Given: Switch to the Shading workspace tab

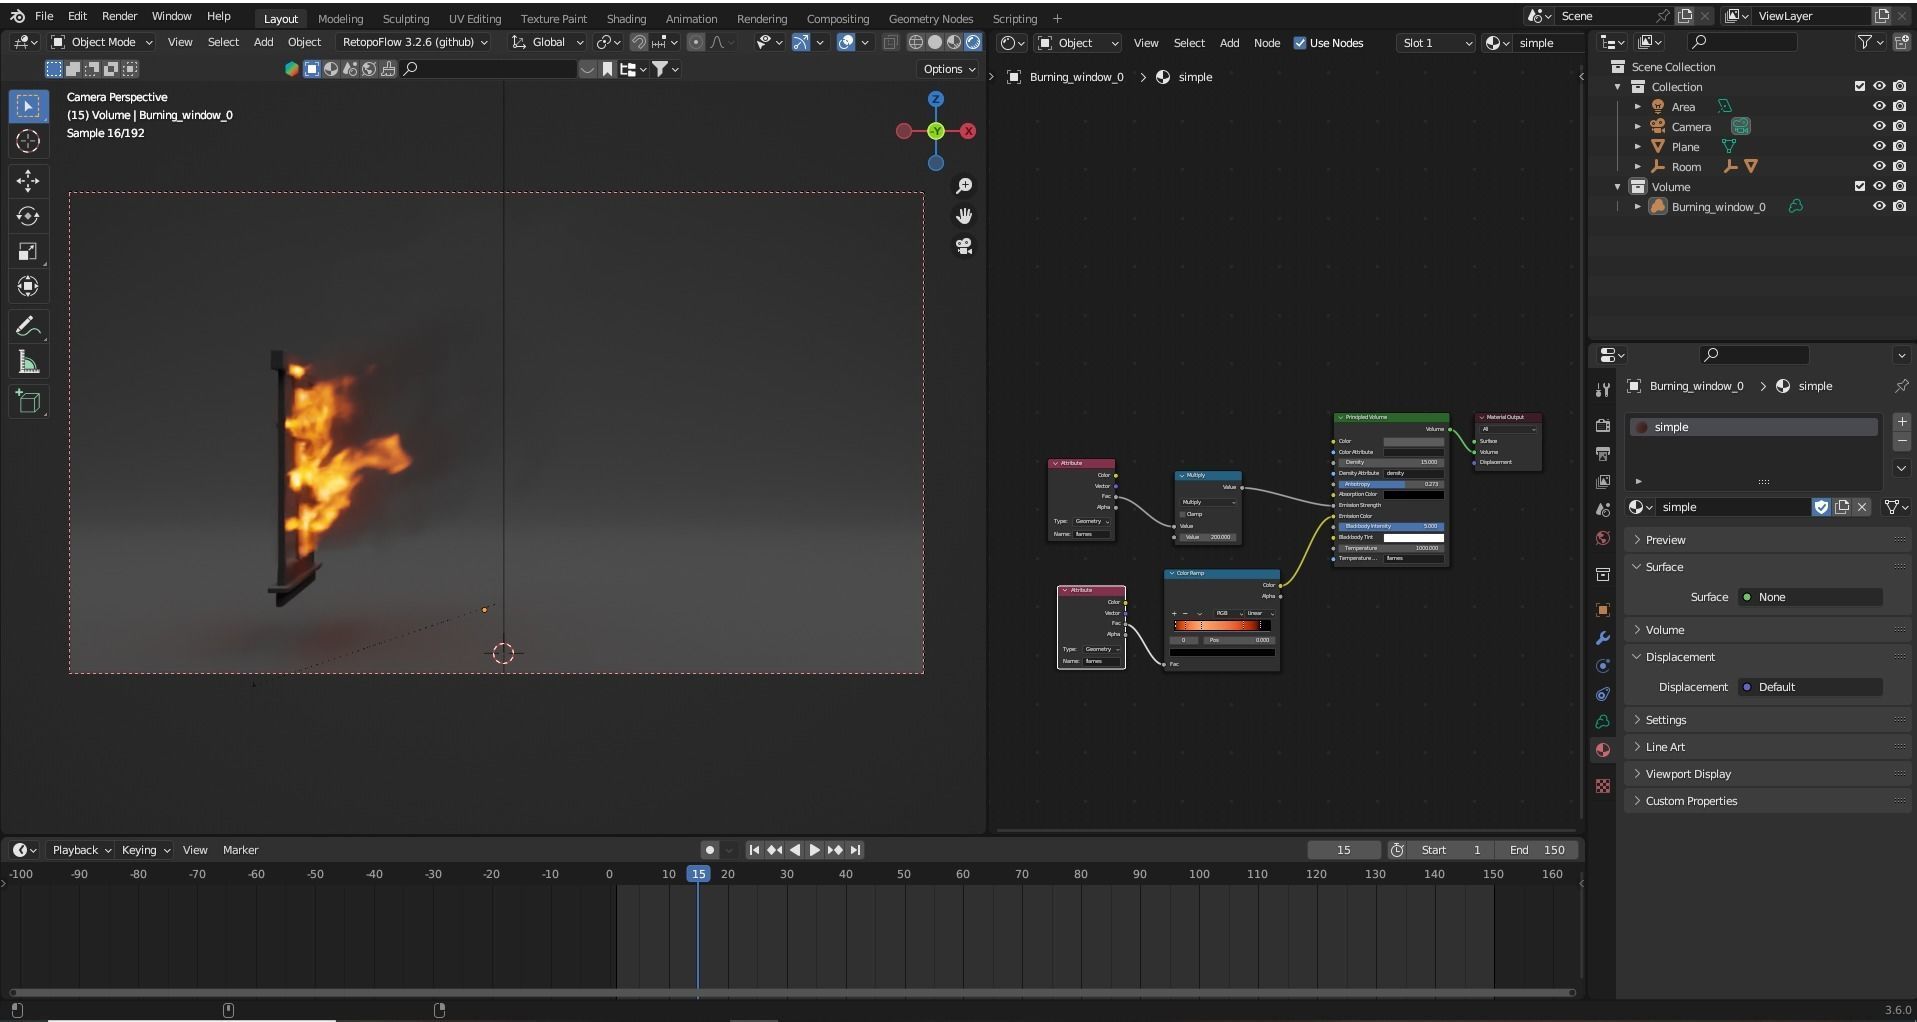Looking at the screenshot, I should (626, 19).
